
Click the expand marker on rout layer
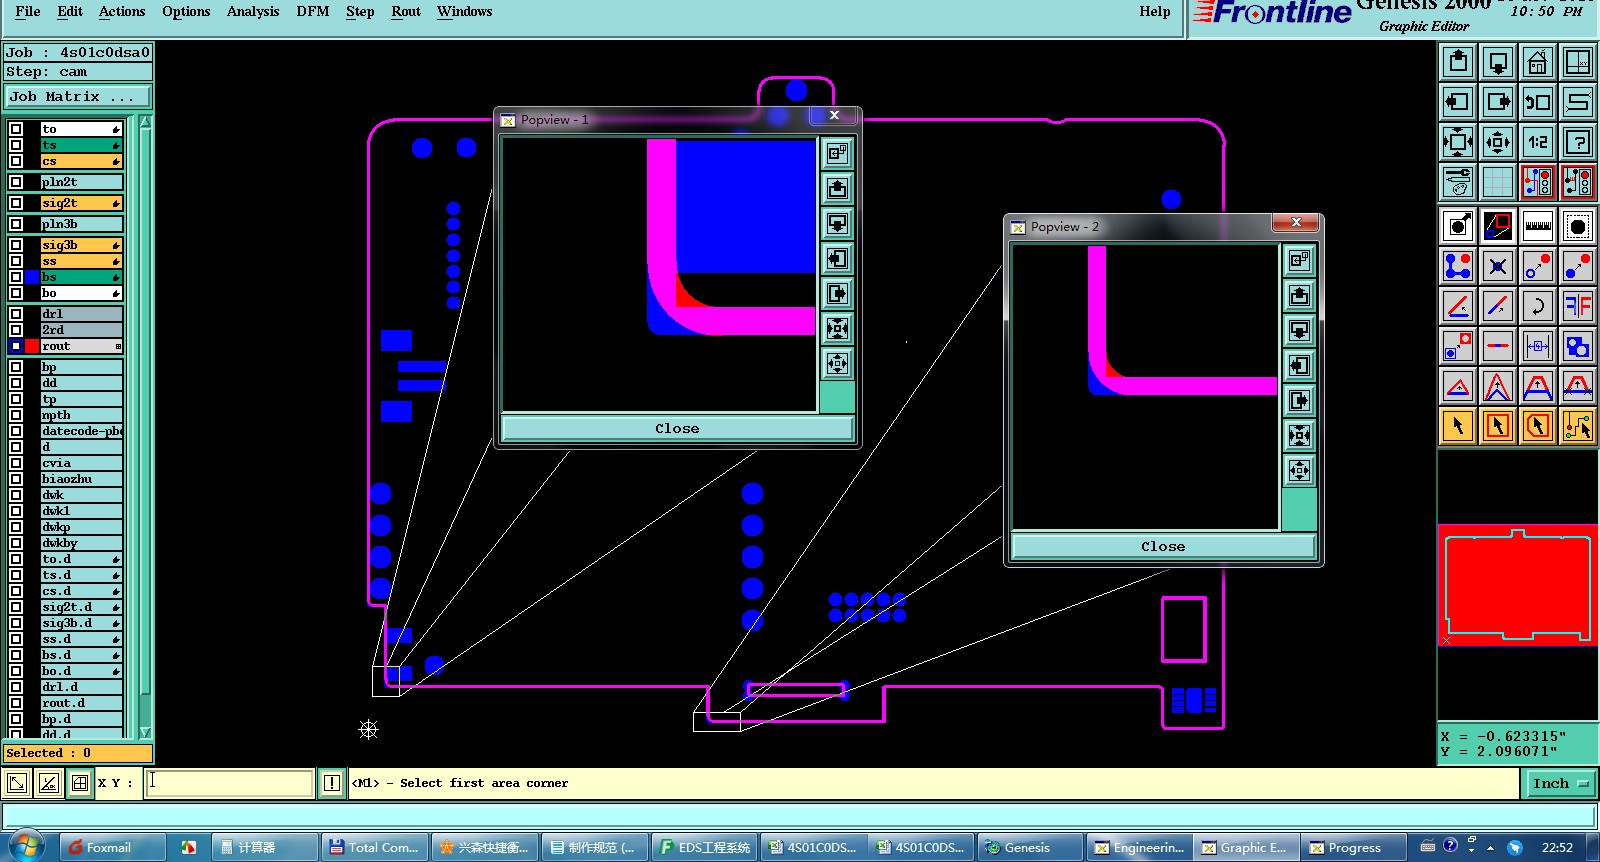tap(118, 346)
